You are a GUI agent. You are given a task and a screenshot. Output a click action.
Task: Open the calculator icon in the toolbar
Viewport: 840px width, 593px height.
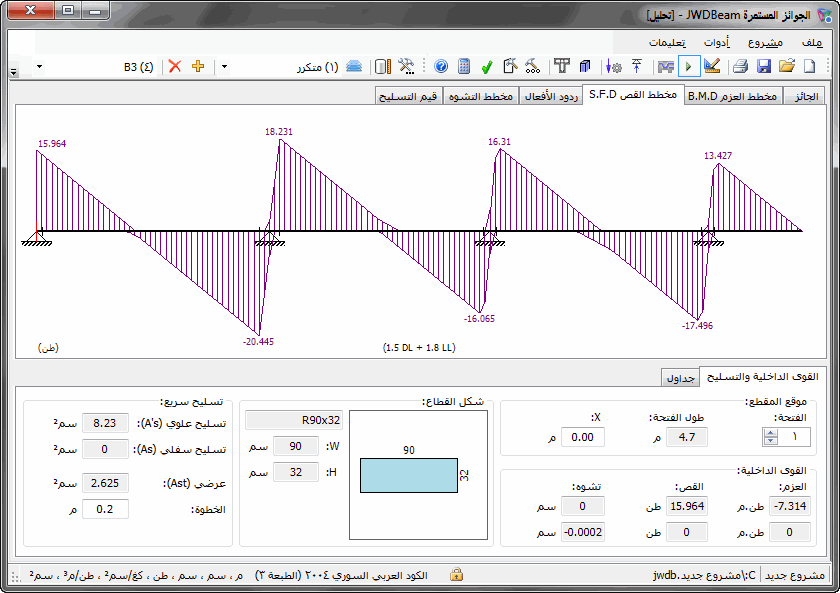pos(464,67)
